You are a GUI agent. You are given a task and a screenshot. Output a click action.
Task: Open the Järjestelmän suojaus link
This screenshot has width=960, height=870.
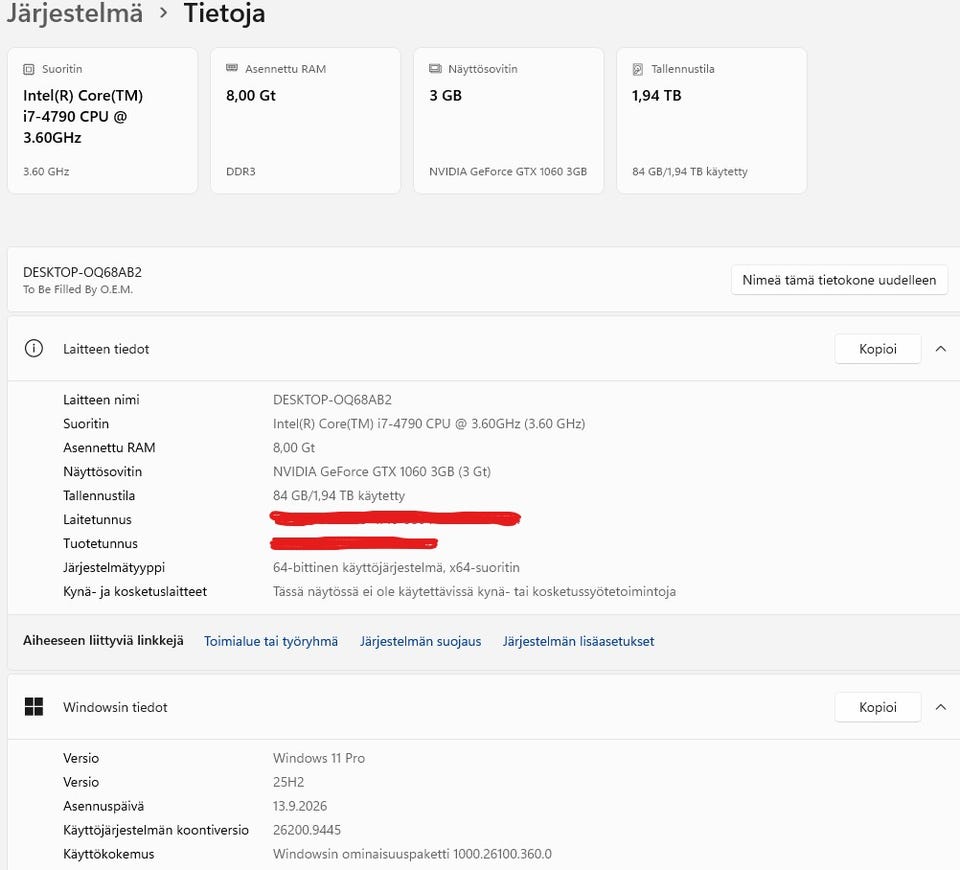click(421, 641)
